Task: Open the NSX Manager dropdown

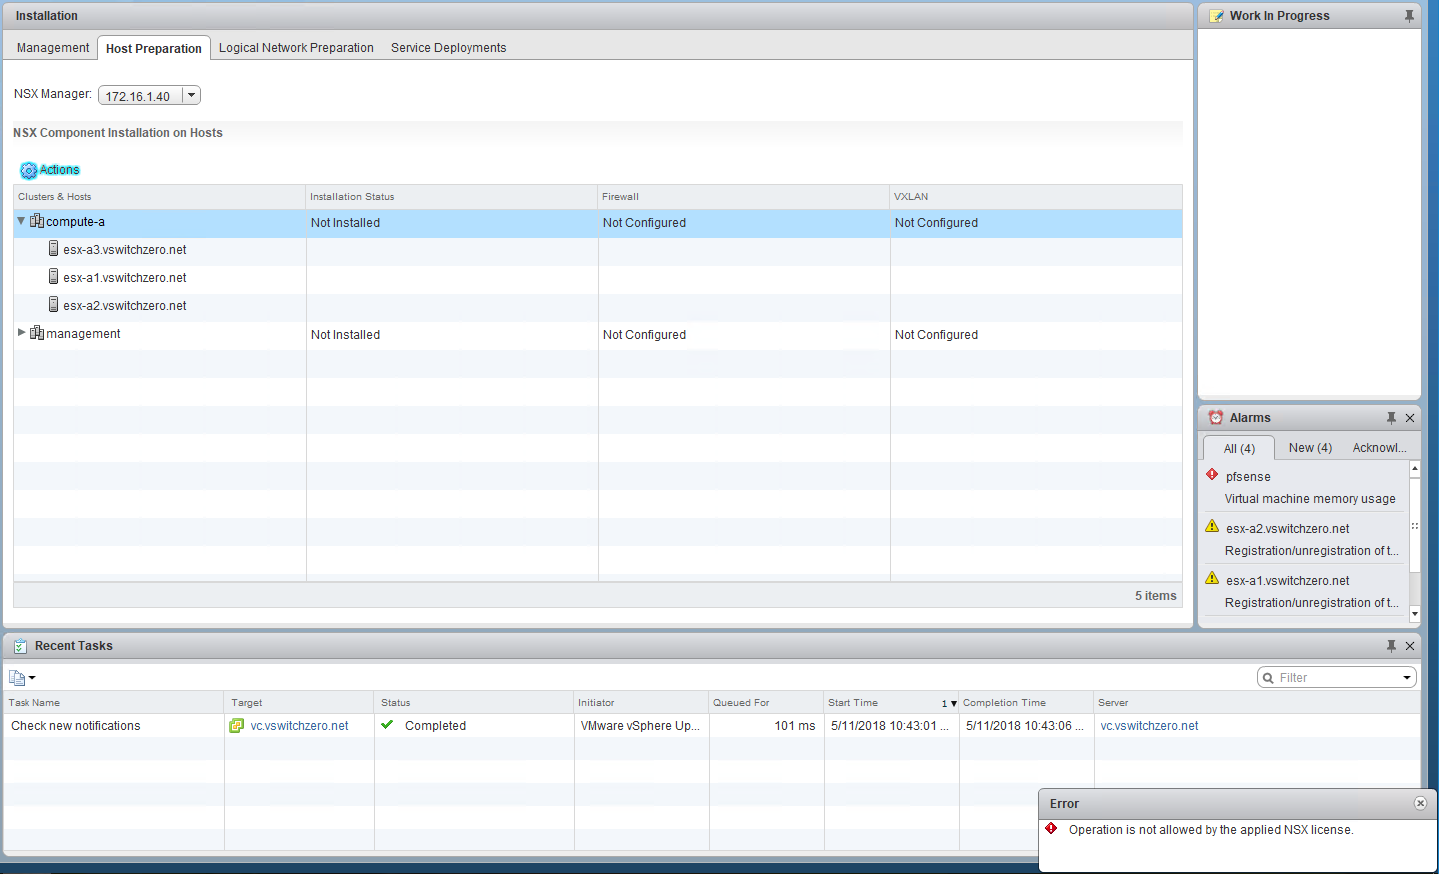Action: (x=191, y=96)
